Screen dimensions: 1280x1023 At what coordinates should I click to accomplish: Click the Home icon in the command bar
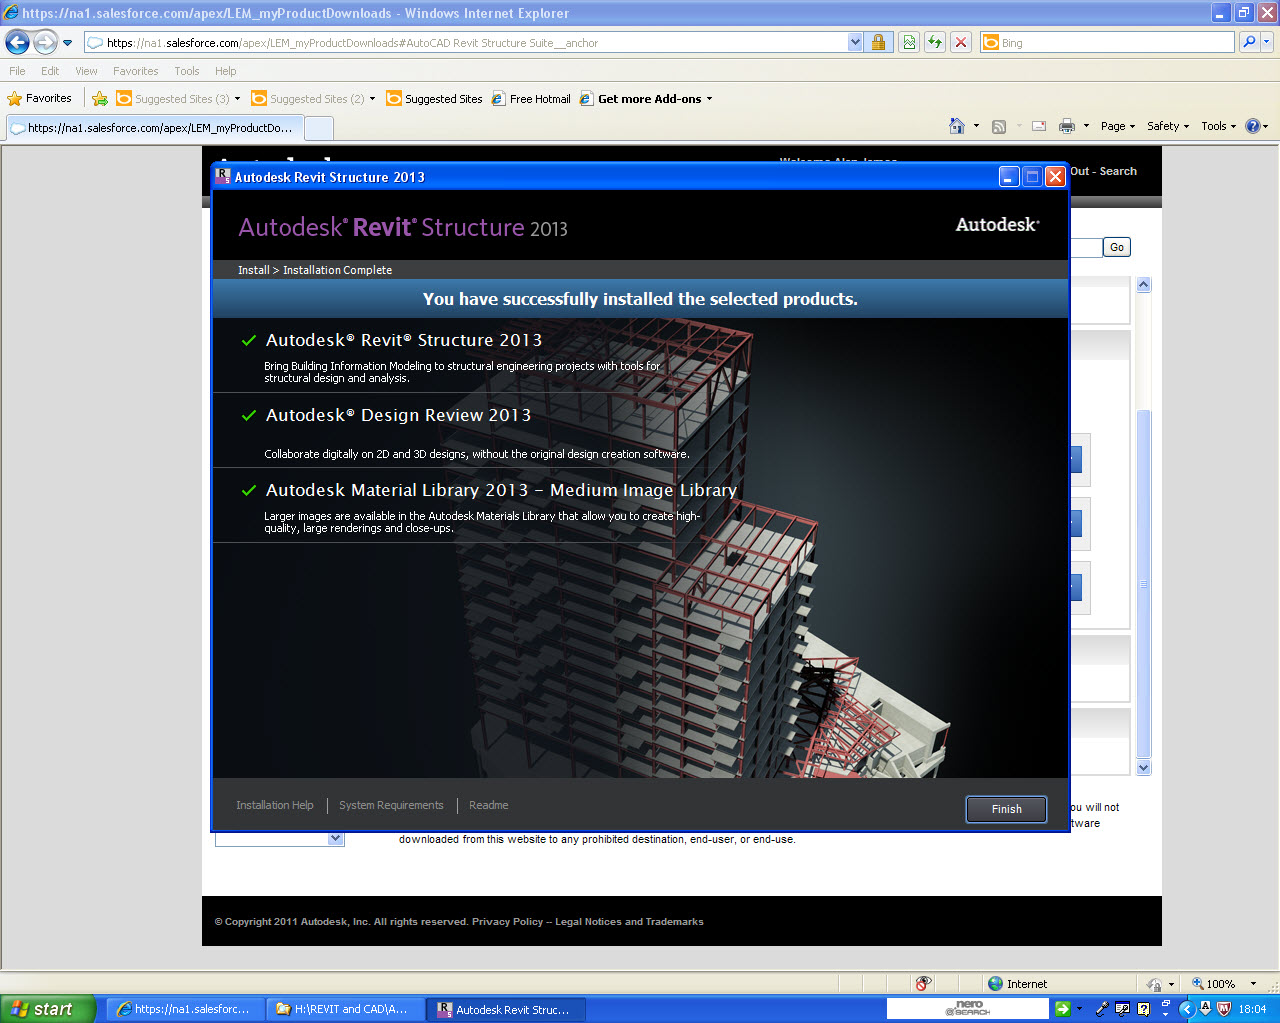(x=957, y=126)
